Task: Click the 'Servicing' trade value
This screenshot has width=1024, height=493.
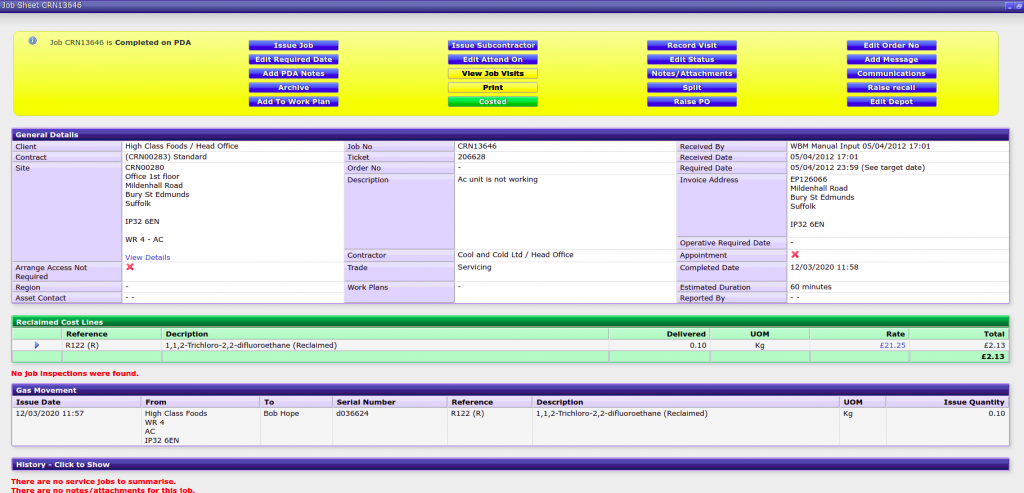Action: [x=474, y=267]
